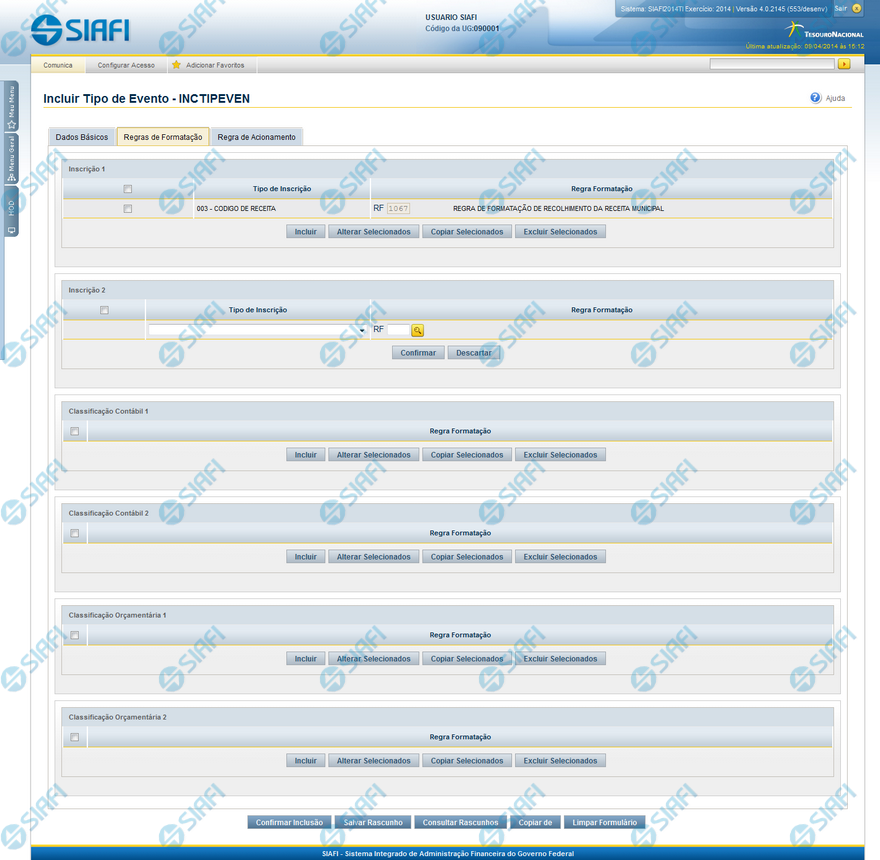The width and height of the screenshot is (880, 860).
Task: Check the 003 - CODIGO DE RECEITA row checkbox
Action: tap(127, 209)
